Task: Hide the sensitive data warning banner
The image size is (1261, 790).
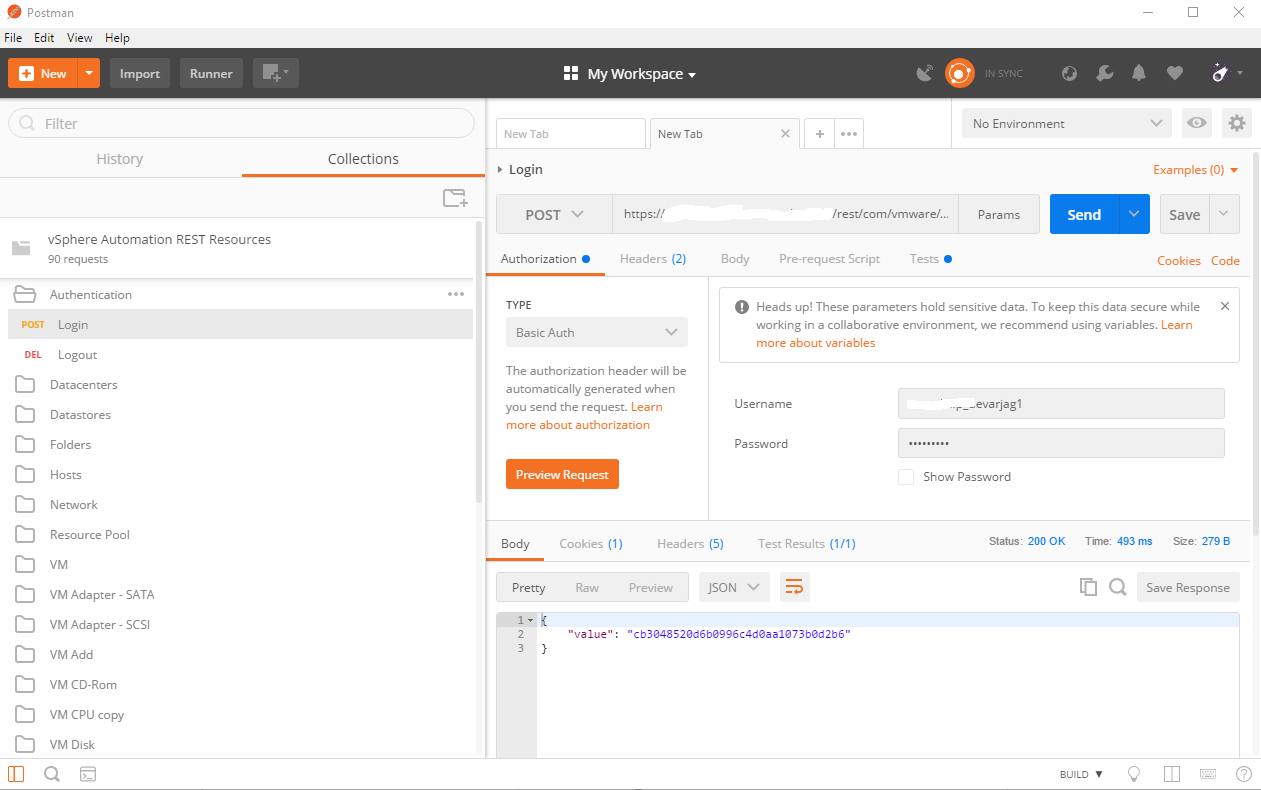Action: tap(1225, 306)
